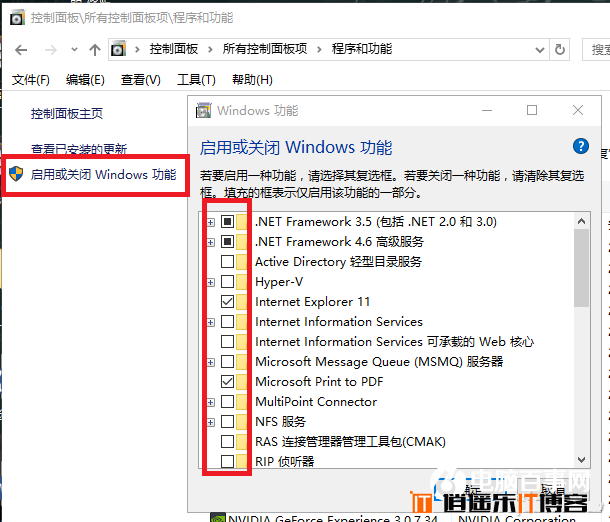
Task: Expand the Internet Information Services node
Action: [x=210, y=322]
